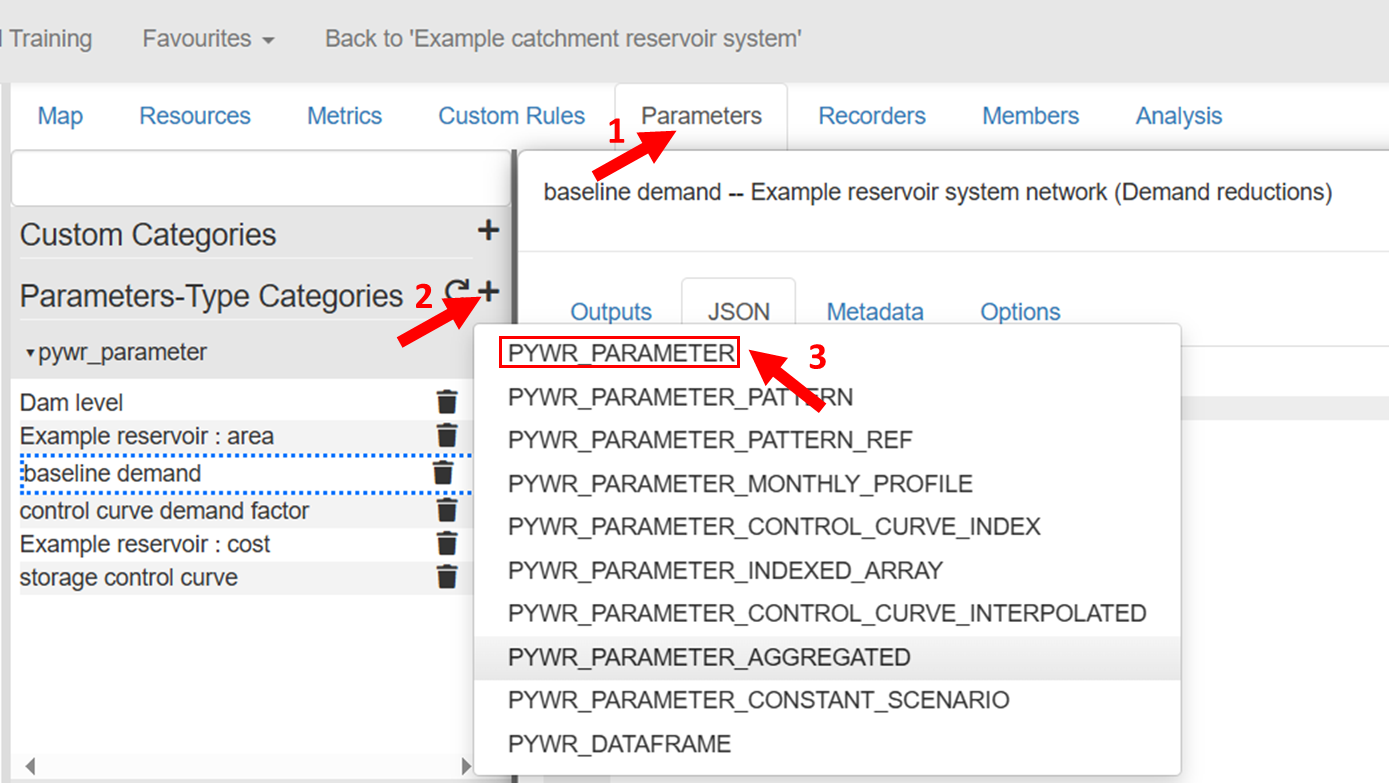Screen dimensions: 1389x783
Task: Click trash icon for Example reservoir : area
Action: 447,436
